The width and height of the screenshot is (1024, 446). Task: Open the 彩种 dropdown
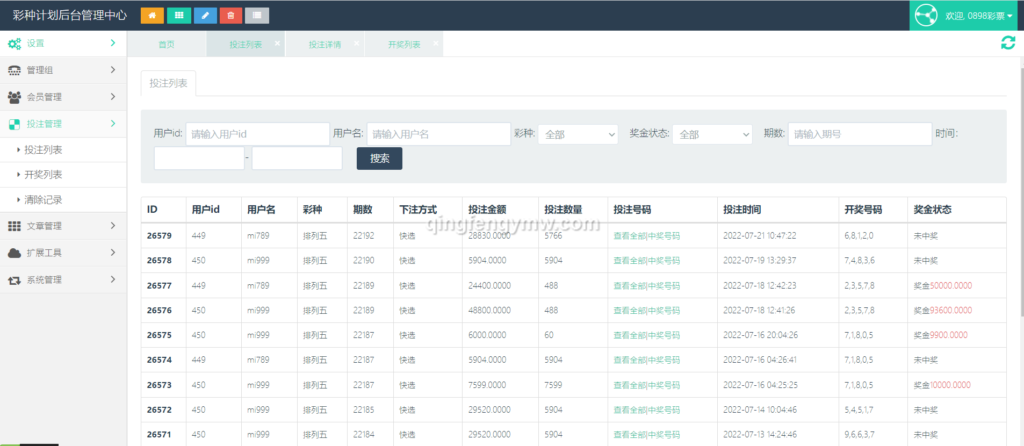point(578,134)
